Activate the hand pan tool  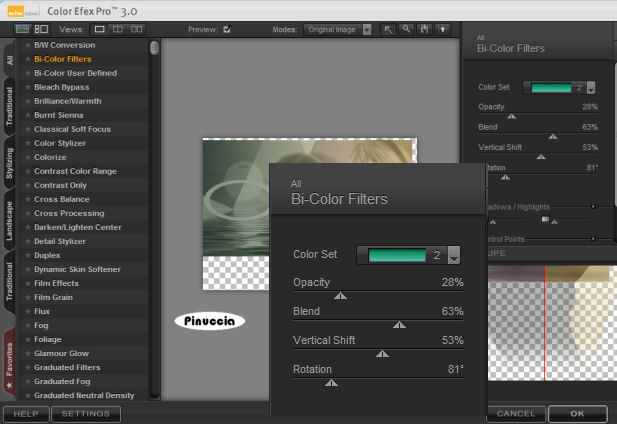tap(425, 29)
